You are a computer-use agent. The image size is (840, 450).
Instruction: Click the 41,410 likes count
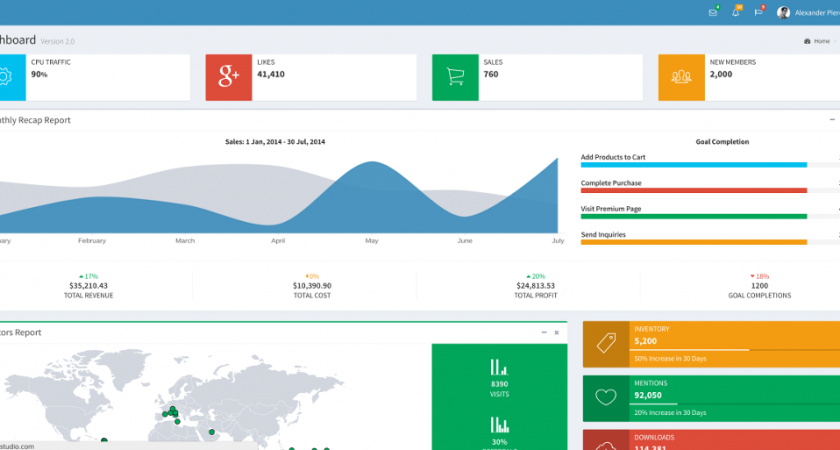point(271,74)
